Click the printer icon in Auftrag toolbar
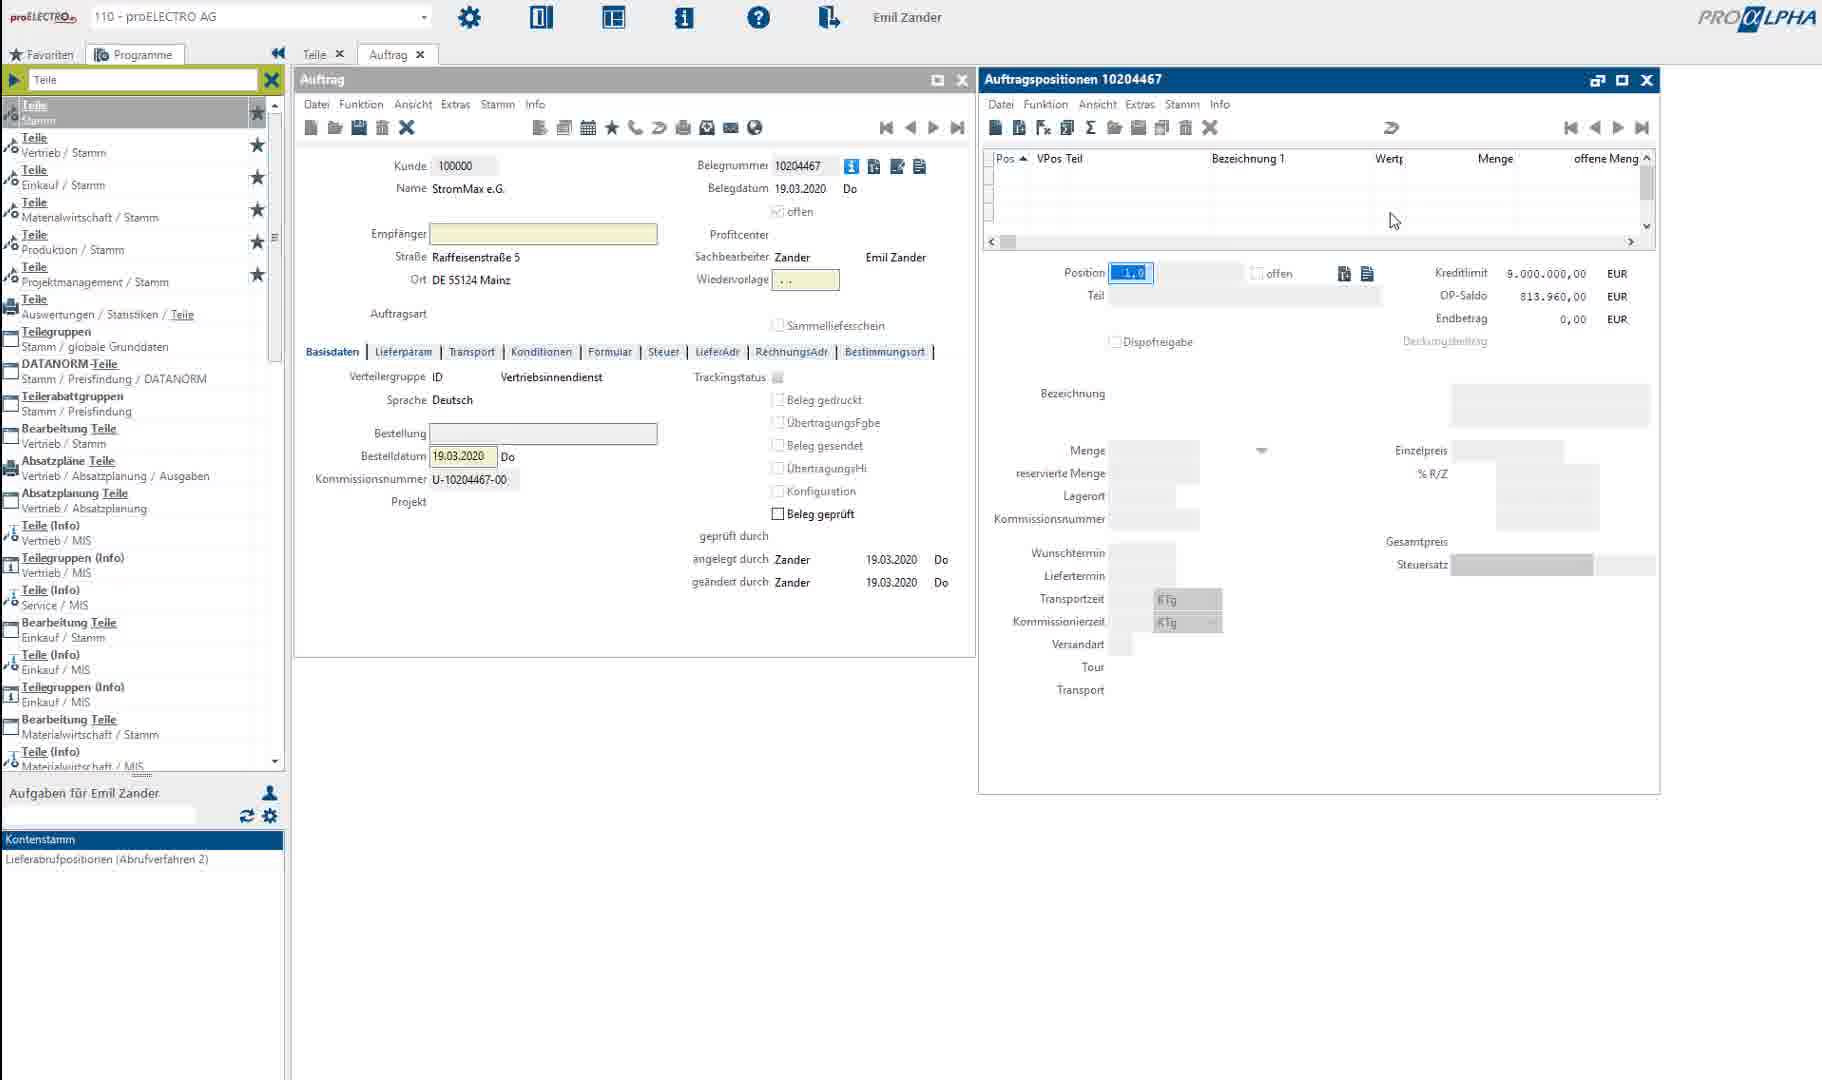1822x1080 pixels. 683,127
